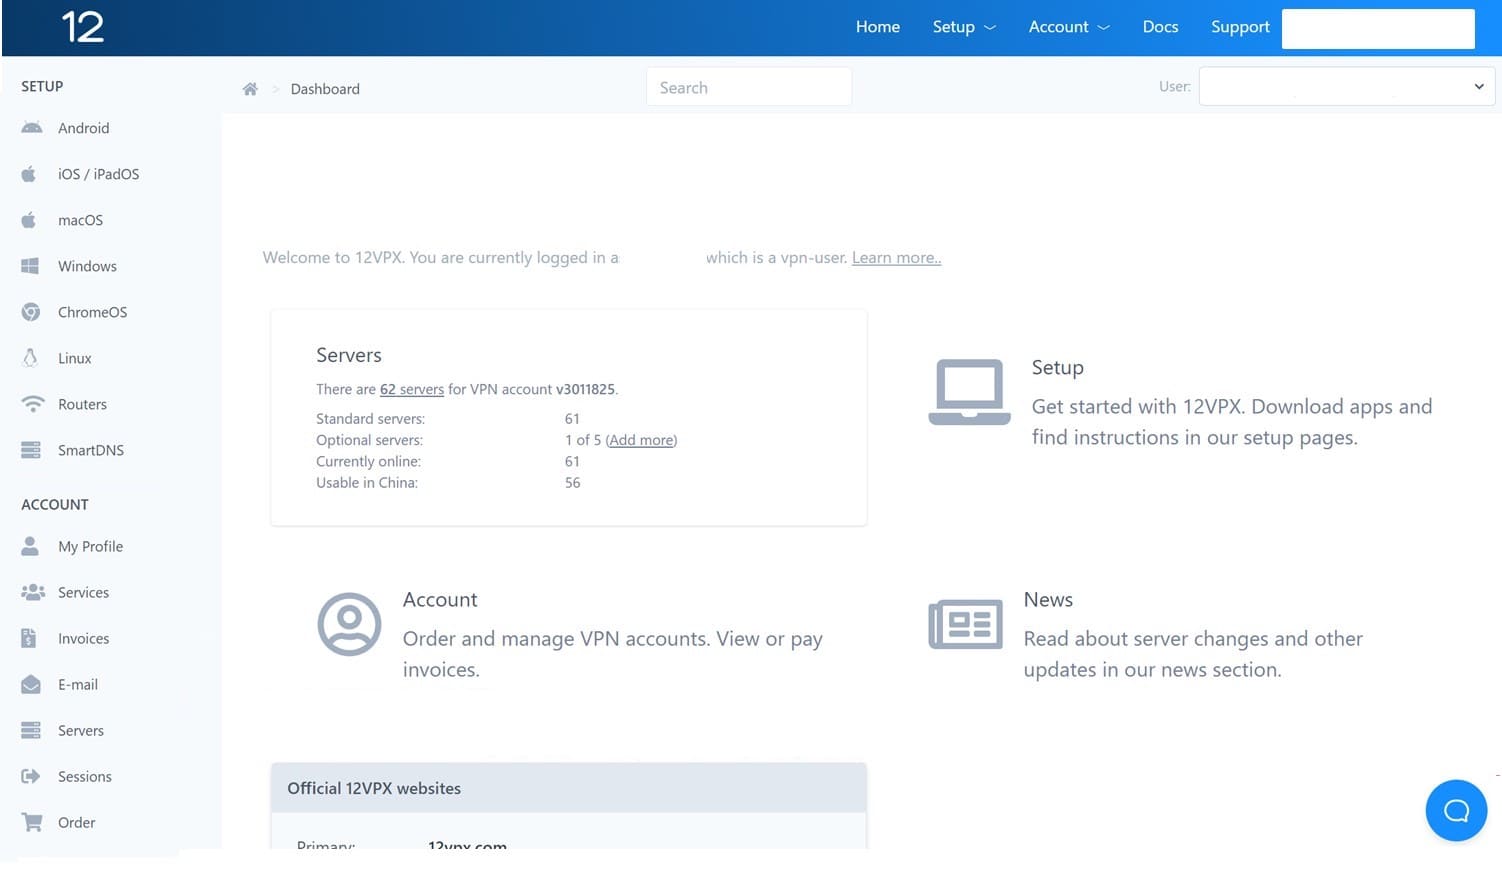
Task: Open the Setup laptop icon
Action: [968, 392]
